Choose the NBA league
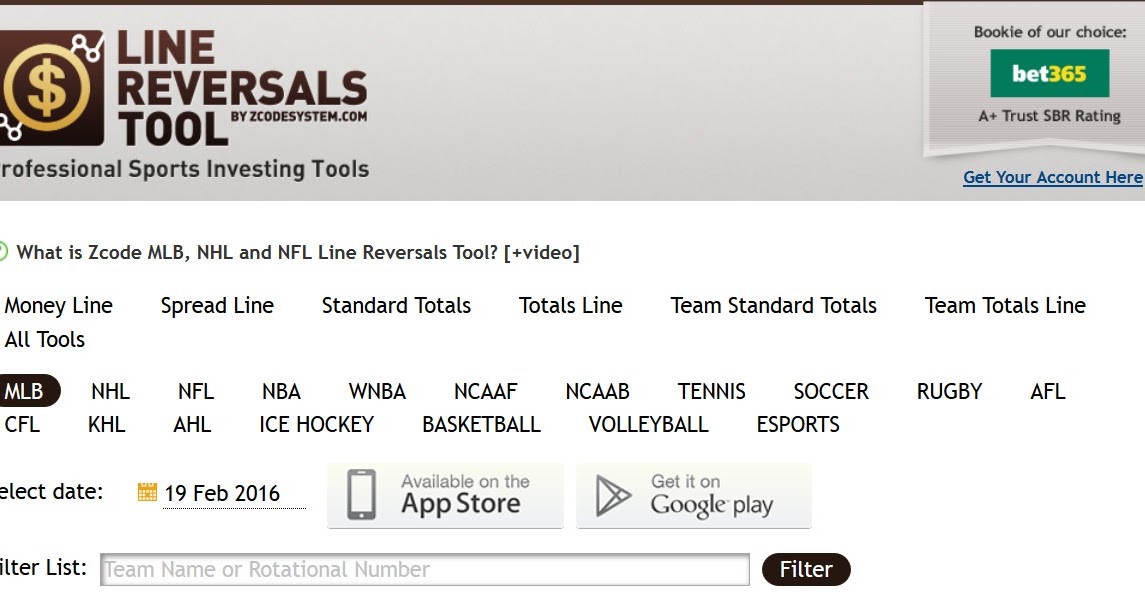1145x601 pixels. (281, 391)
